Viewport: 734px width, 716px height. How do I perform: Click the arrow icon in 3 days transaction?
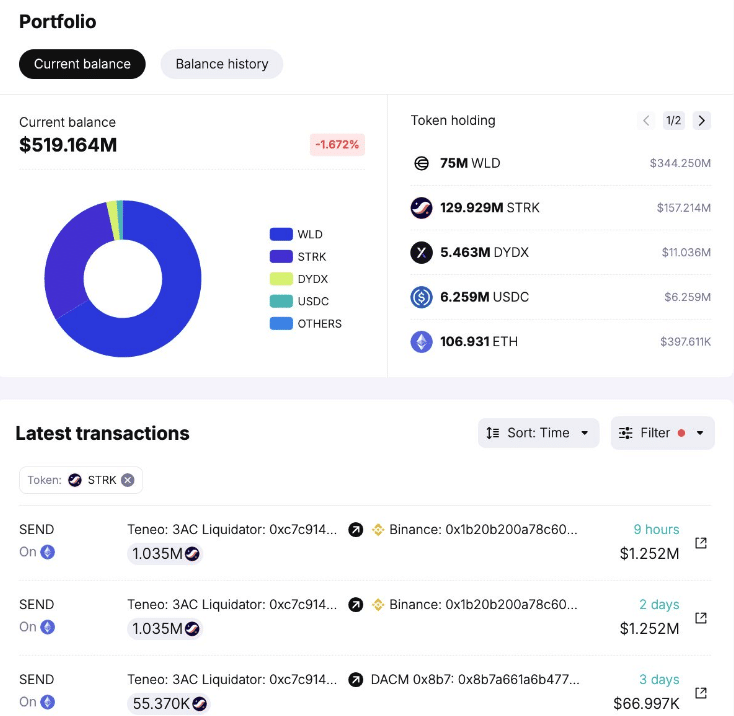pyautogui.click(x=356, y=679)
